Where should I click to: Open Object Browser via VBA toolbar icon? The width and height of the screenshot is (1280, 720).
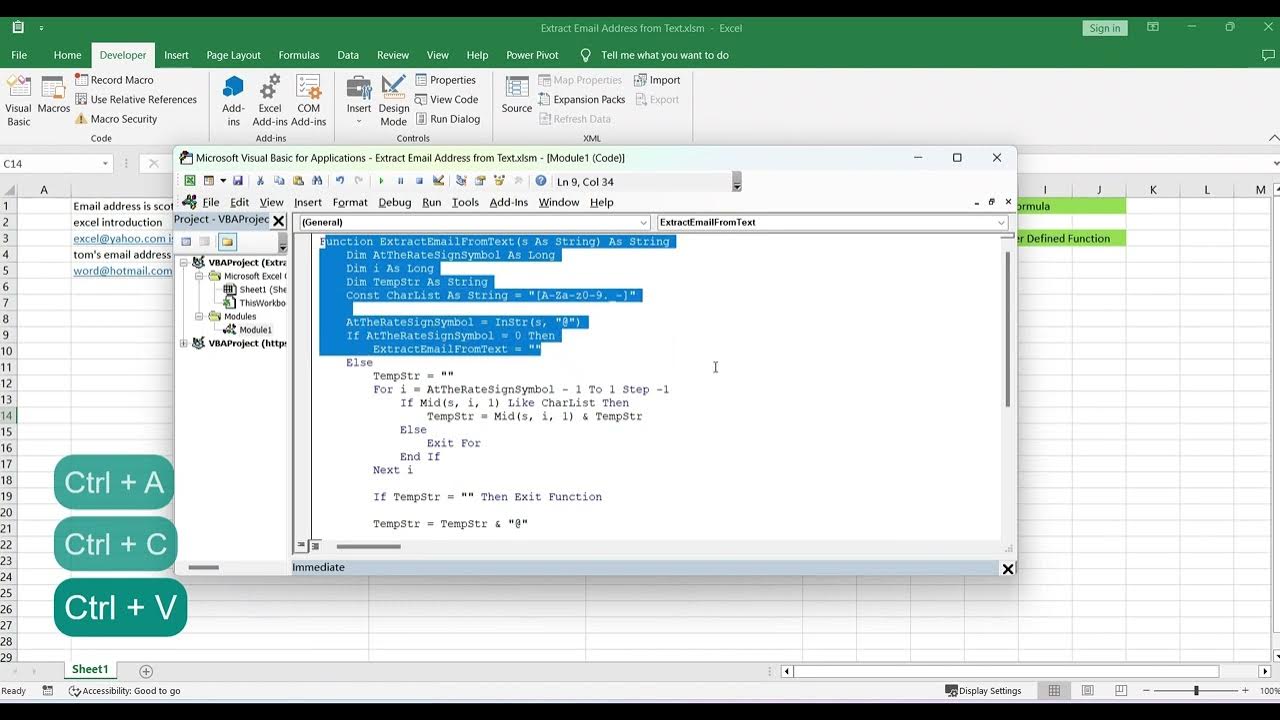499,181
